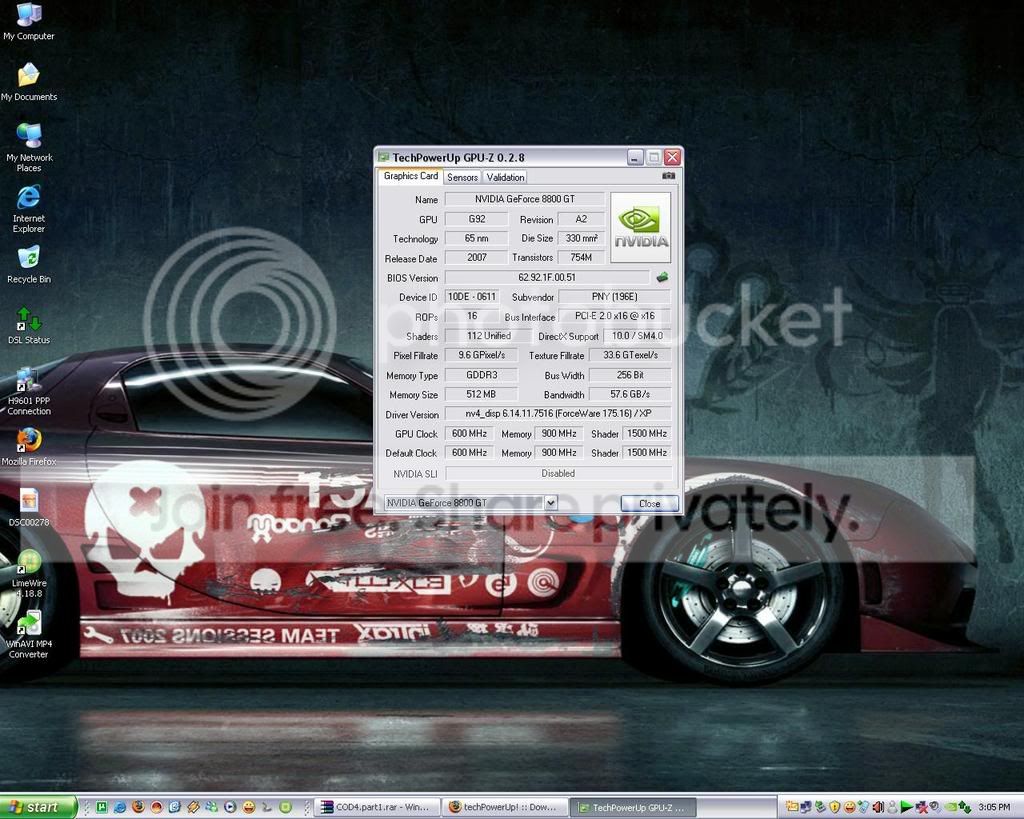
Task: Click the NVIDIA logo in GPU-Z
Action: [x=640, y=227]
